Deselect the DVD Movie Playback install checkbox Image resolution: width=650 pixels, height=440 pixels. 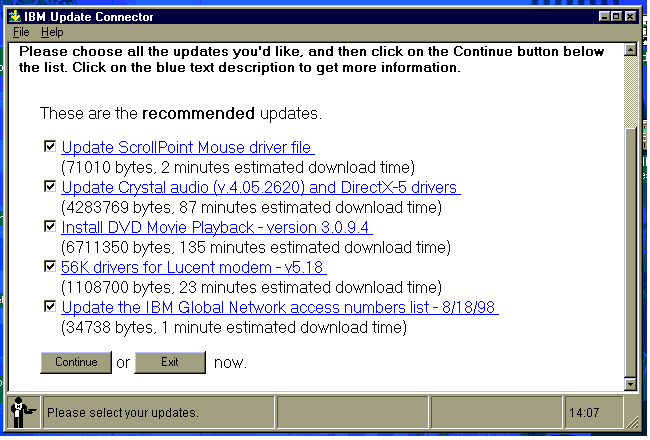click(x=50, y=227)
